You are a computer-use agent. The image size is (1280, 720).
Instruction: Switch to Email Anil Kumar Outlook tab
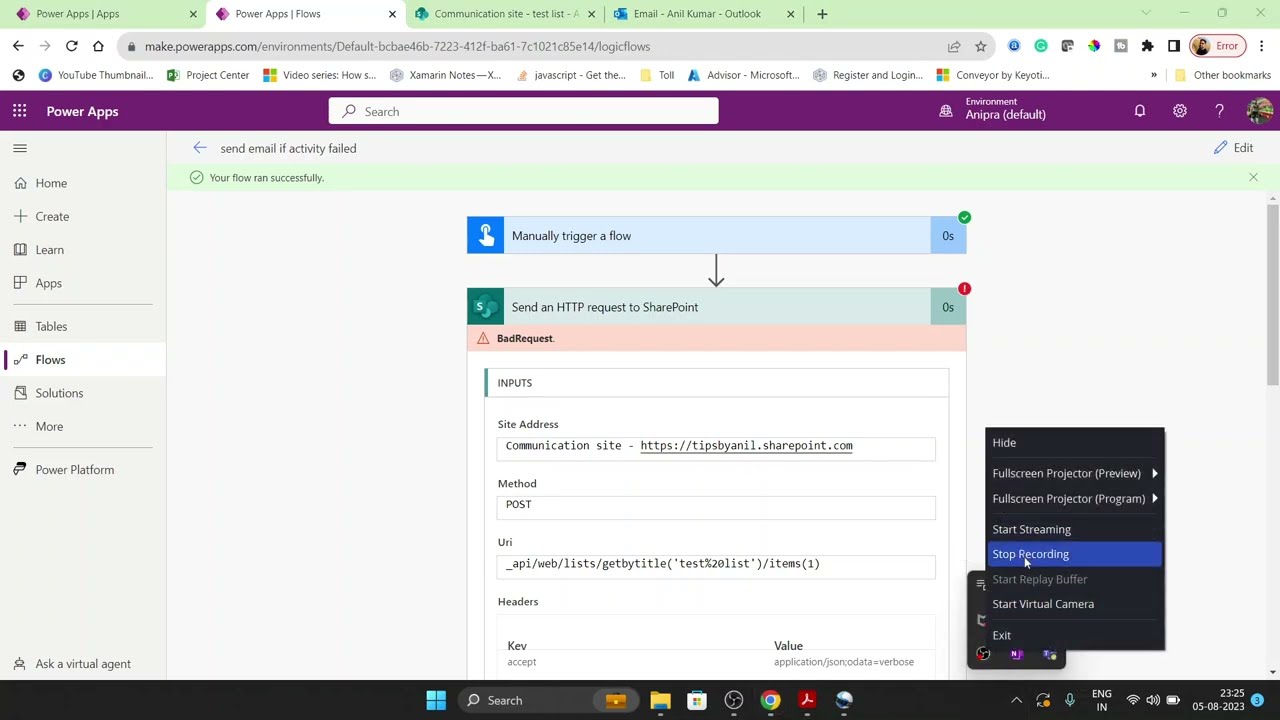click(704, 14)
